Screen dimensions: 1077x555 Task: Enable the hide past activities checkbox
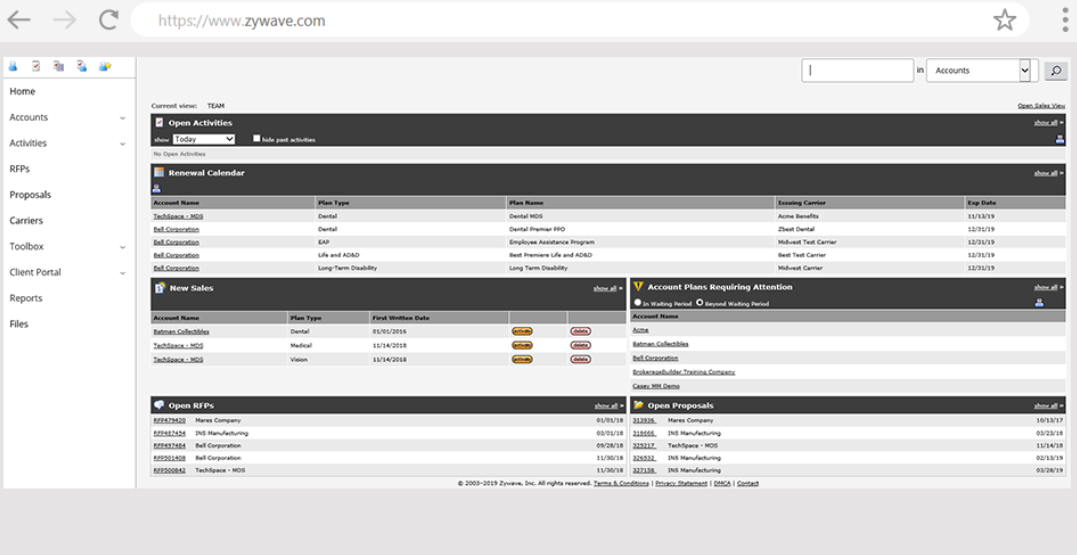coord(256,138)
